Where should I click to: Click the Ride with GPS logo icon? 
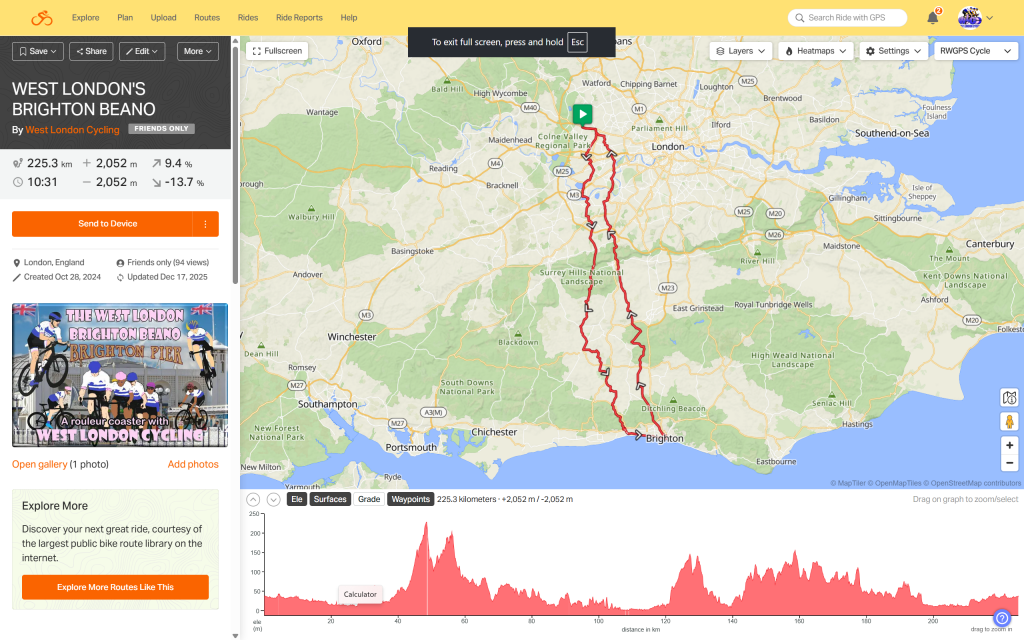click(41, 18)
